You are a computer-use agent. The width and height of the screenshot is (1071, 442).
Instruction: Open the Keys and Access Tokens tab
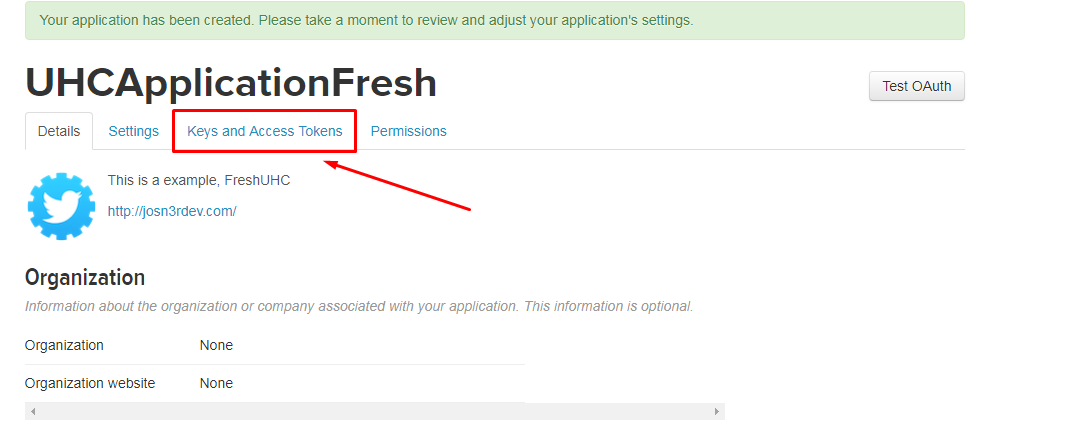[264, 131]
